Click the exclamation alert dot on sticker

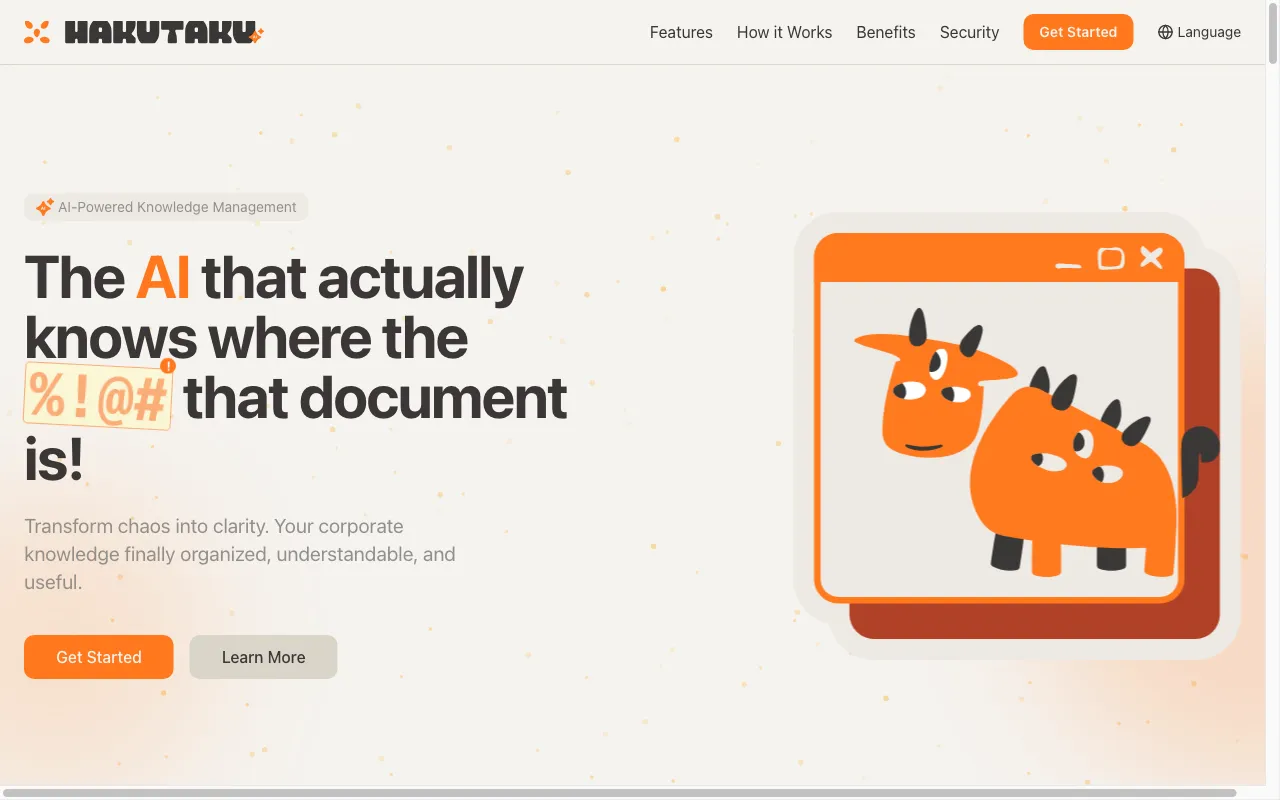point(168,366)
